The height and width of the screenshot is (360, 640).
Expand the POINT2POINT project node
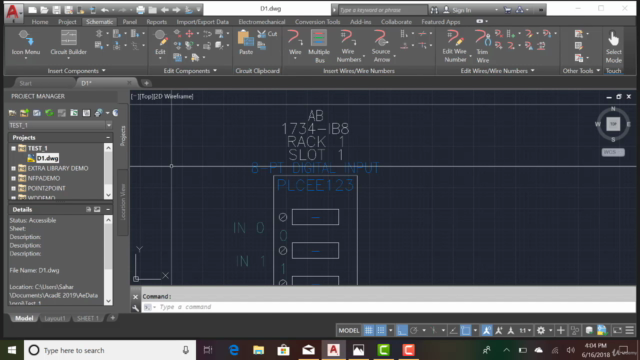pos(13,188)
